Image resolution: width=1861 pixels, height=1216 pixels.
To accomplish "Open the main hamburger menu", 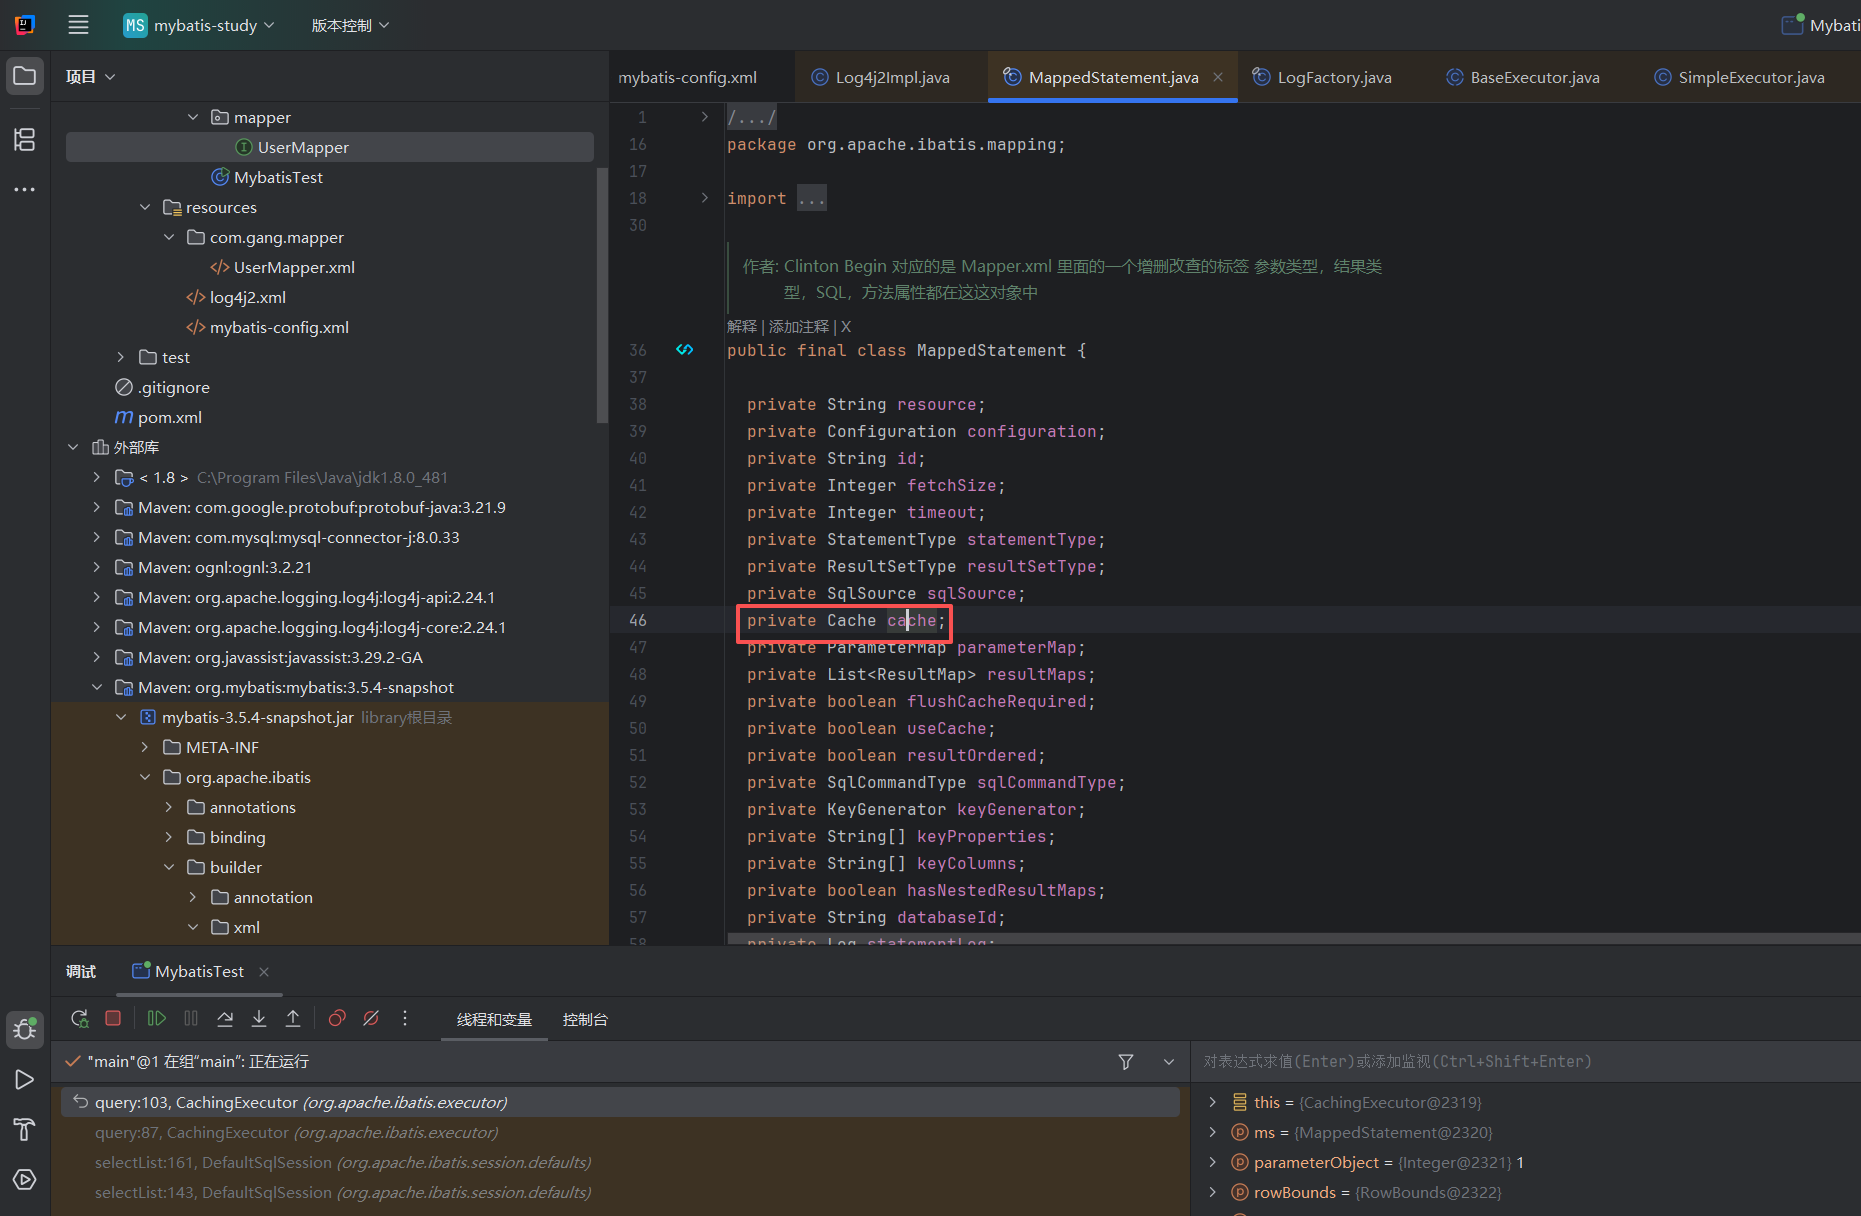I will (78, 25).
